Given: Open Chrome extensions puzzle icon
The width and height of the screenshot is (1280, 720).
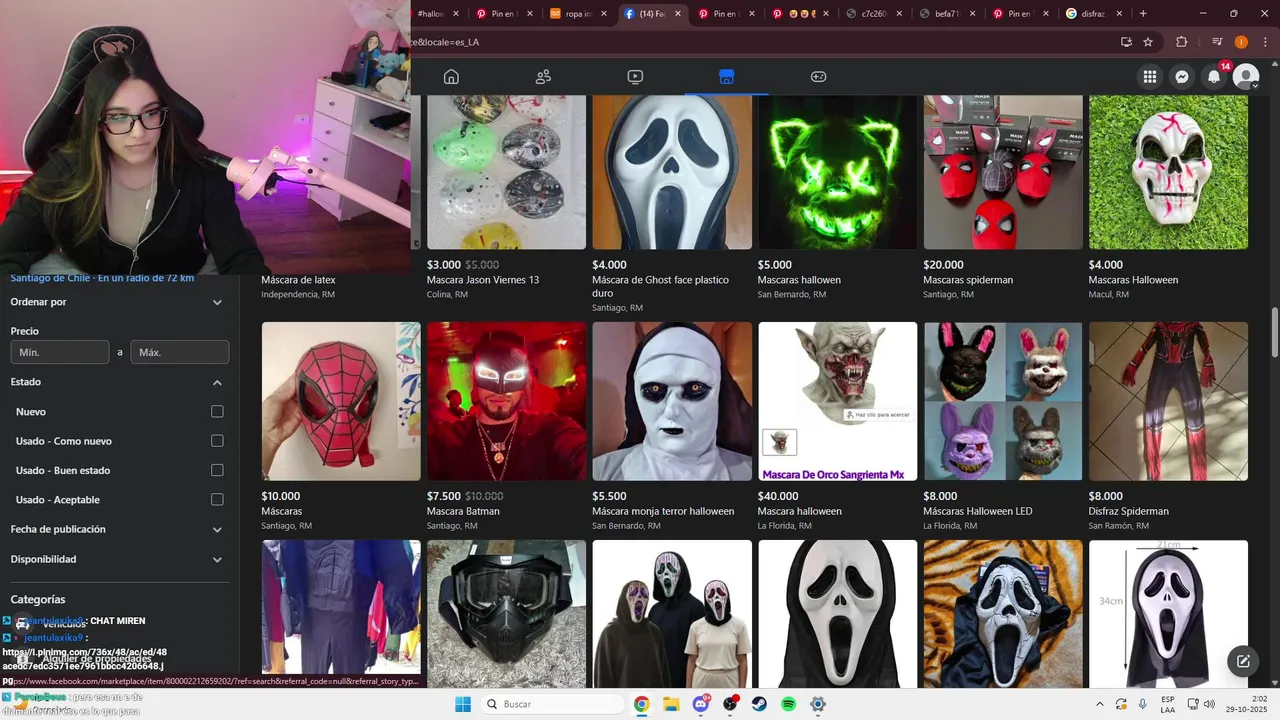Looking at the screenshot, I should (x=1182, y=42).
